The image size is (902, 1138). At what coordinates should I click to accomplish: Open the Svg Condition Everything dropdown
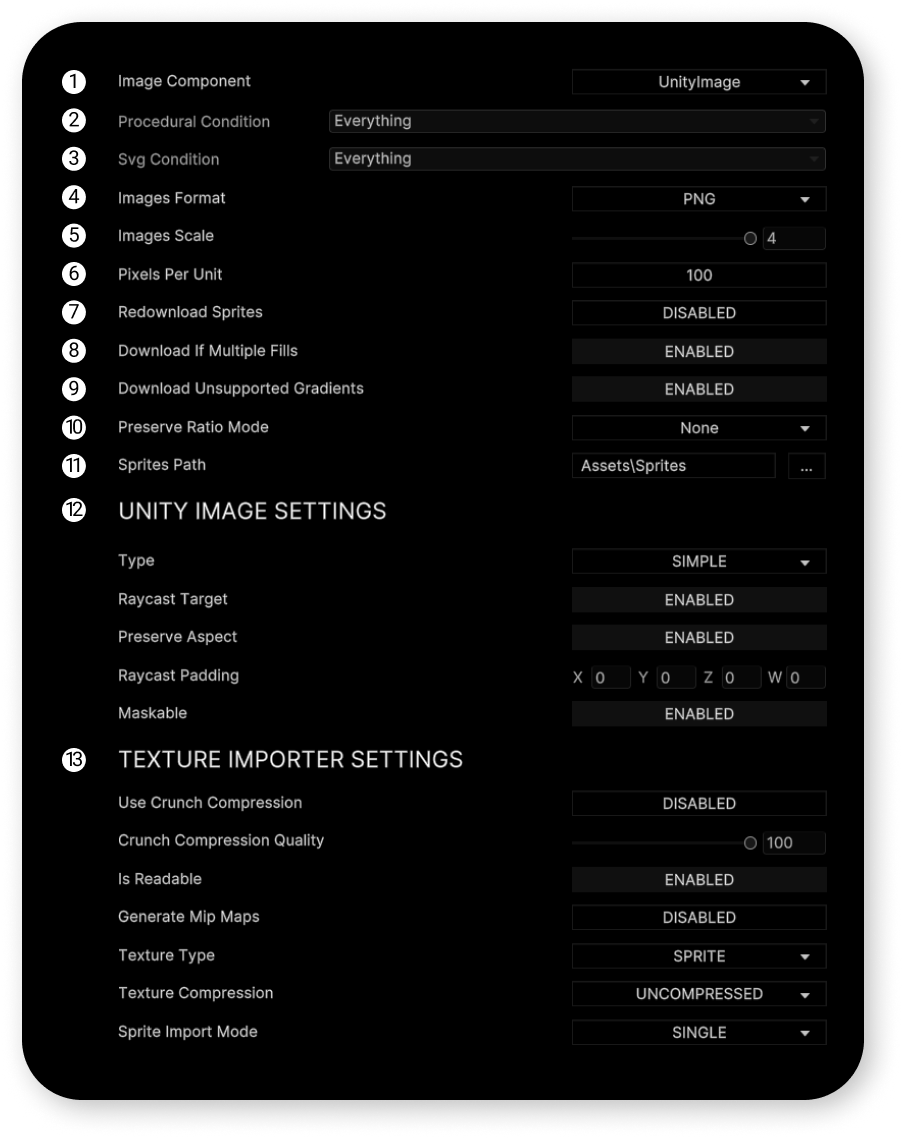577,159
